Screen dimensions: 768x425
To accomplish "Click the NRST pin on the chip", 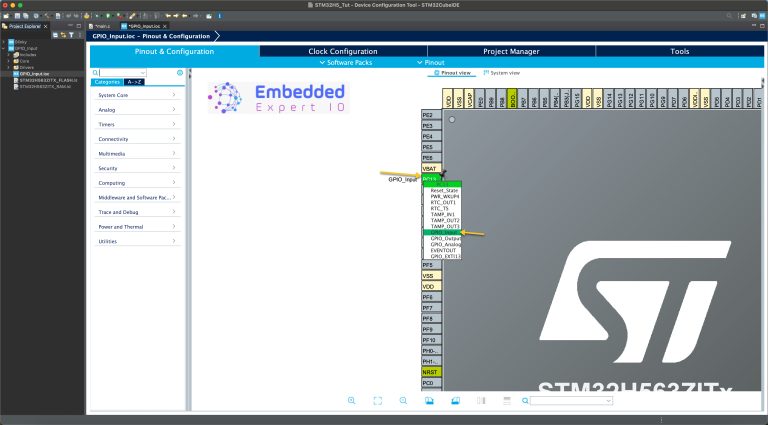I will (x=428, y=372).
